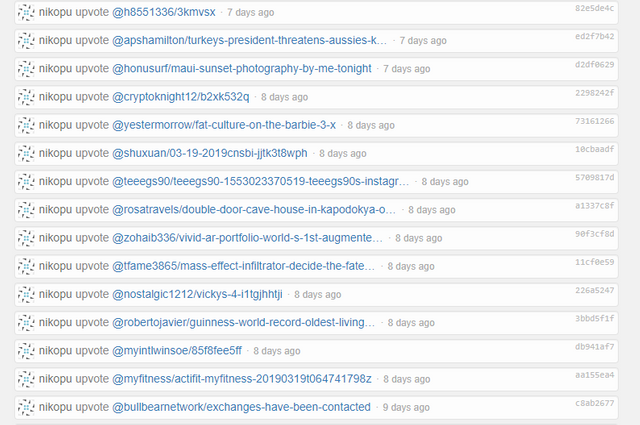Open myfitness actifit report link

[x=242, y=379]
